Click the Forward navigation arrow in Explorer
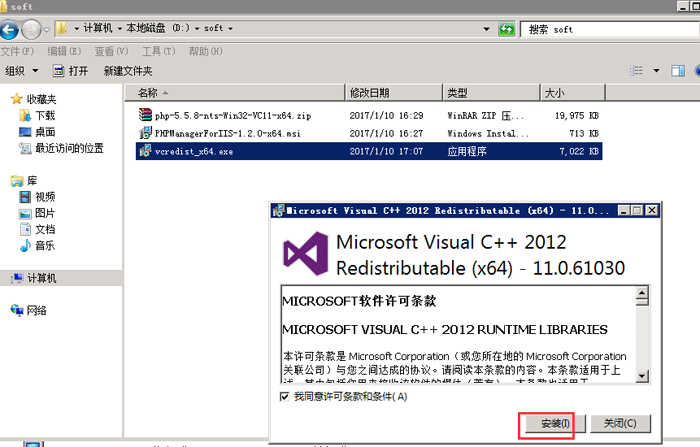Screen dimensions: 700x447 (x=31, y=29)
